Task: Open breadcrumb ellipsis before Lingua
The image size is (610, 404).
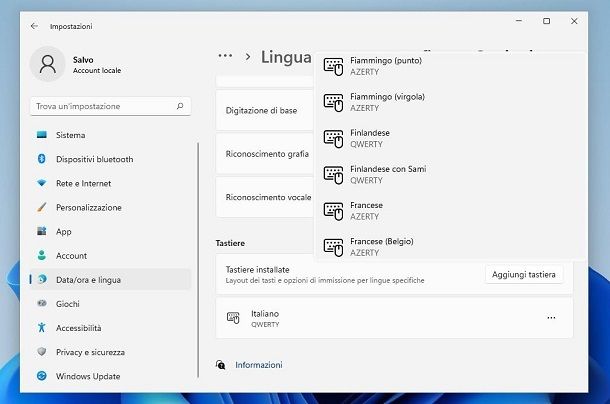Action: [x=225, y=56]
